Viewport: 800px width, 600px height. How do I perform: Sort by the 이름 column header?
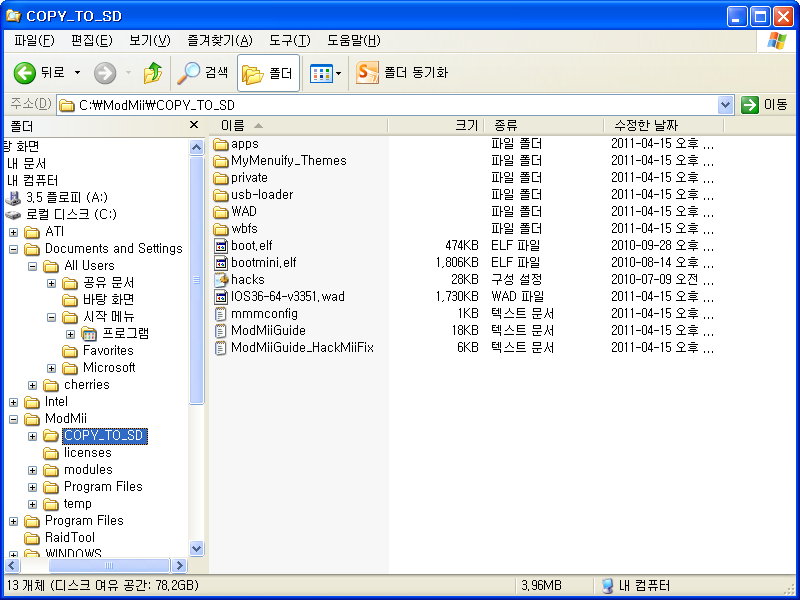(x=298, y=125)
